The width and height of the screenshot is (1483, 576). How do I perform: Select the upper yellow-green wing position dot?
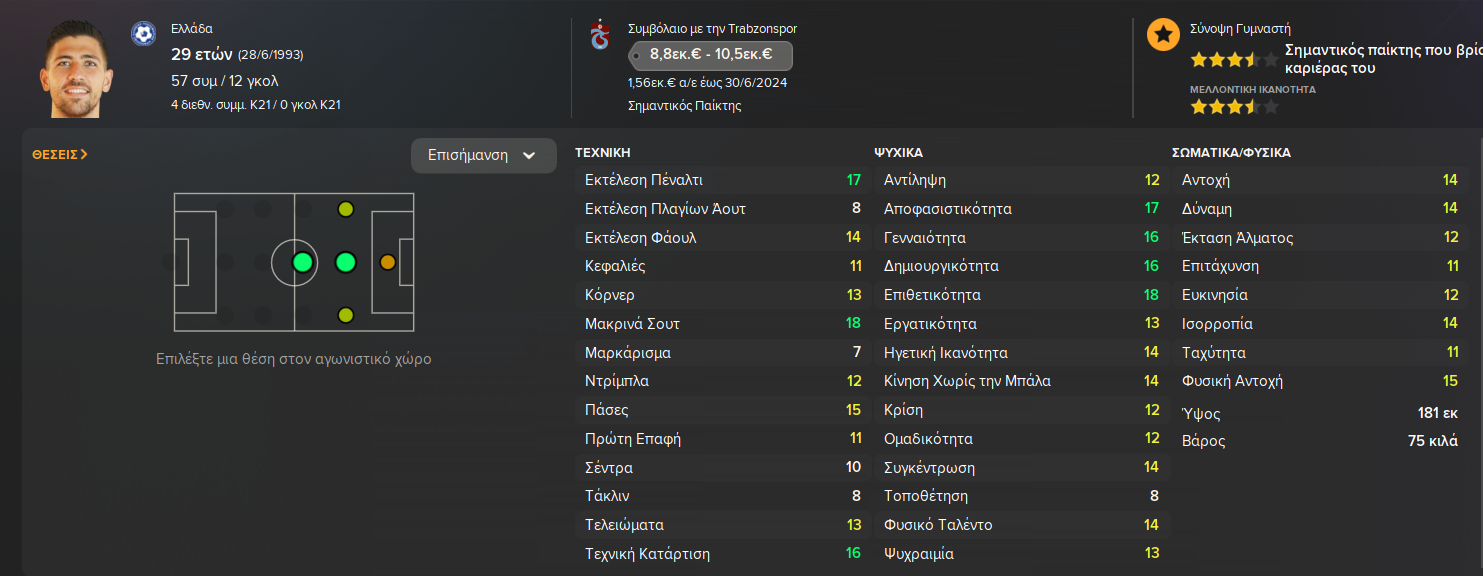346,209
